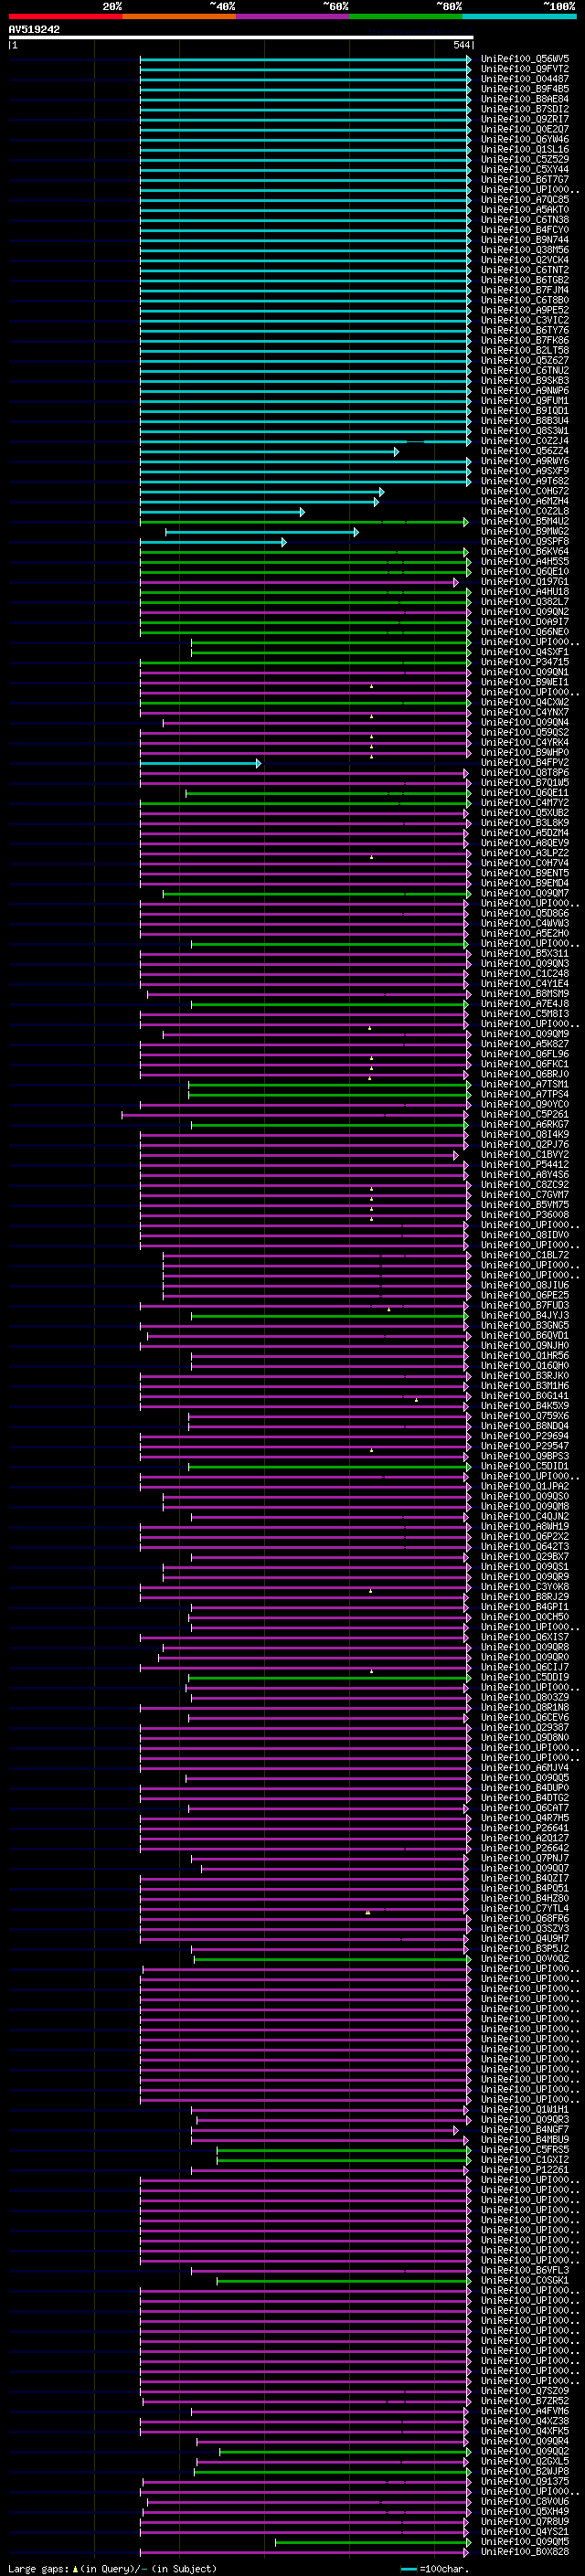Select the UniRef100_C0Z2L8 label
This screenshot has width=585, height=2576.
click(x=525, y=511)
